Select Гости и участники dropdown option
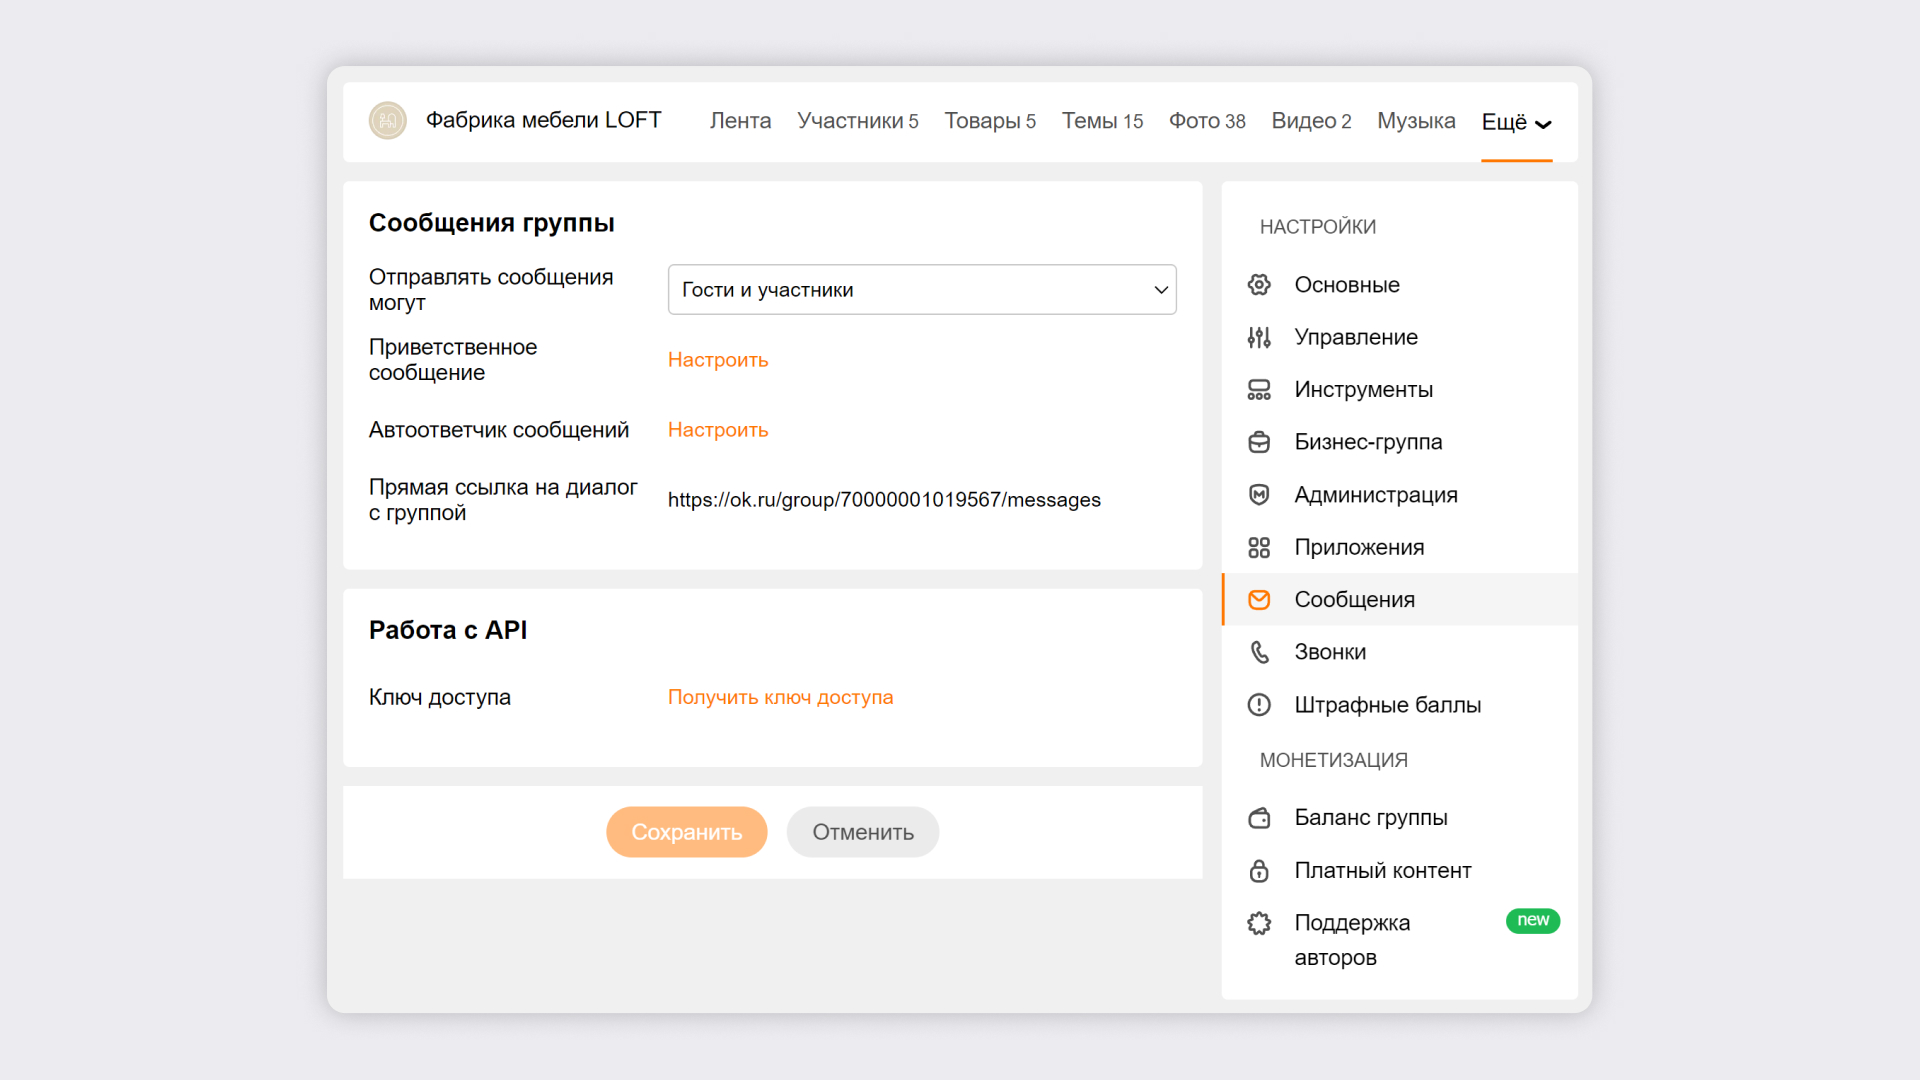The image size is (1920, 1080). pyautogui.click(x=920, y=289)
